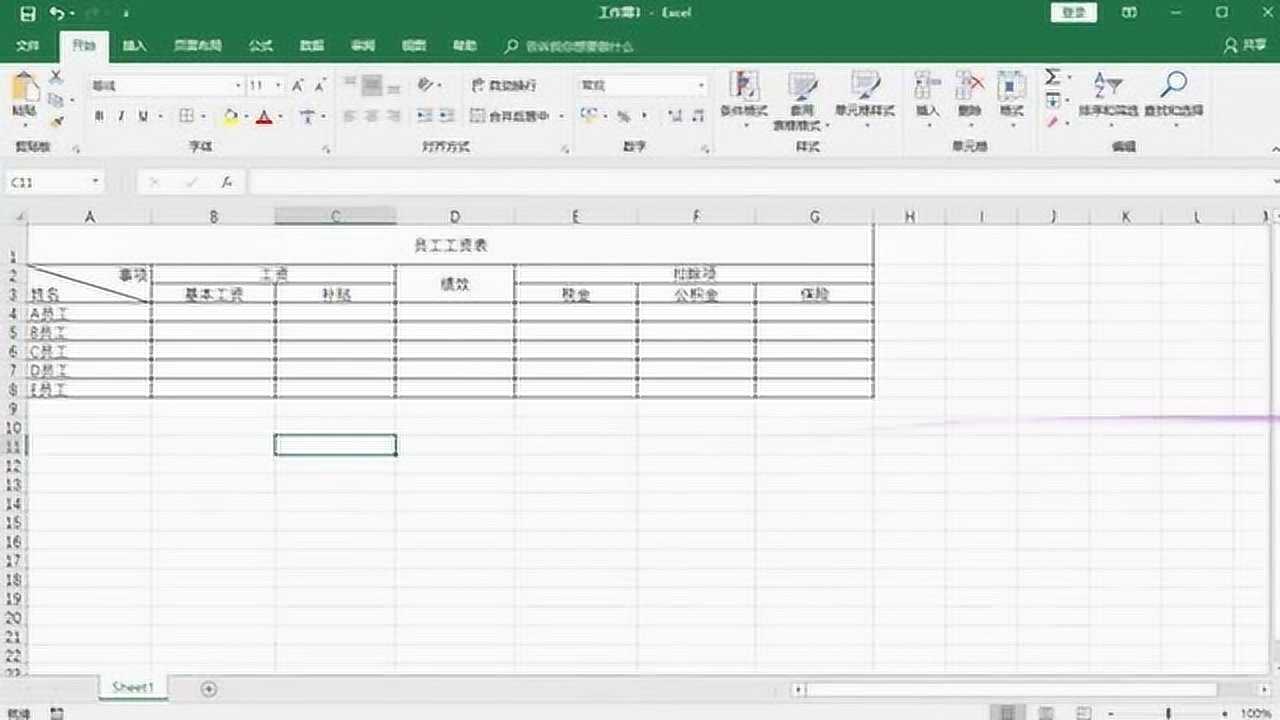Click the Name Box showing C11
This screenshot has width=1280, height=720.
(55, 182)
